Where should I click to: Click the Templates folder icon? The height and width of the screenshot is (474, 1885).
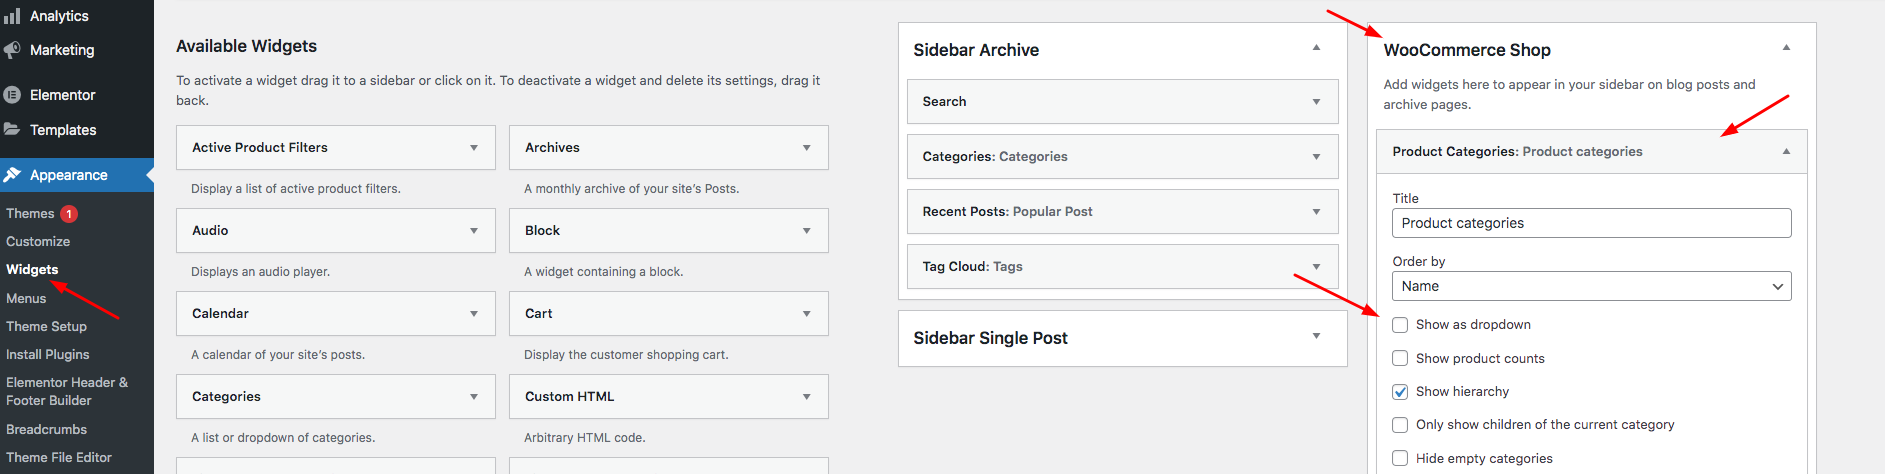pyautogui.click(x=12, y=129)
